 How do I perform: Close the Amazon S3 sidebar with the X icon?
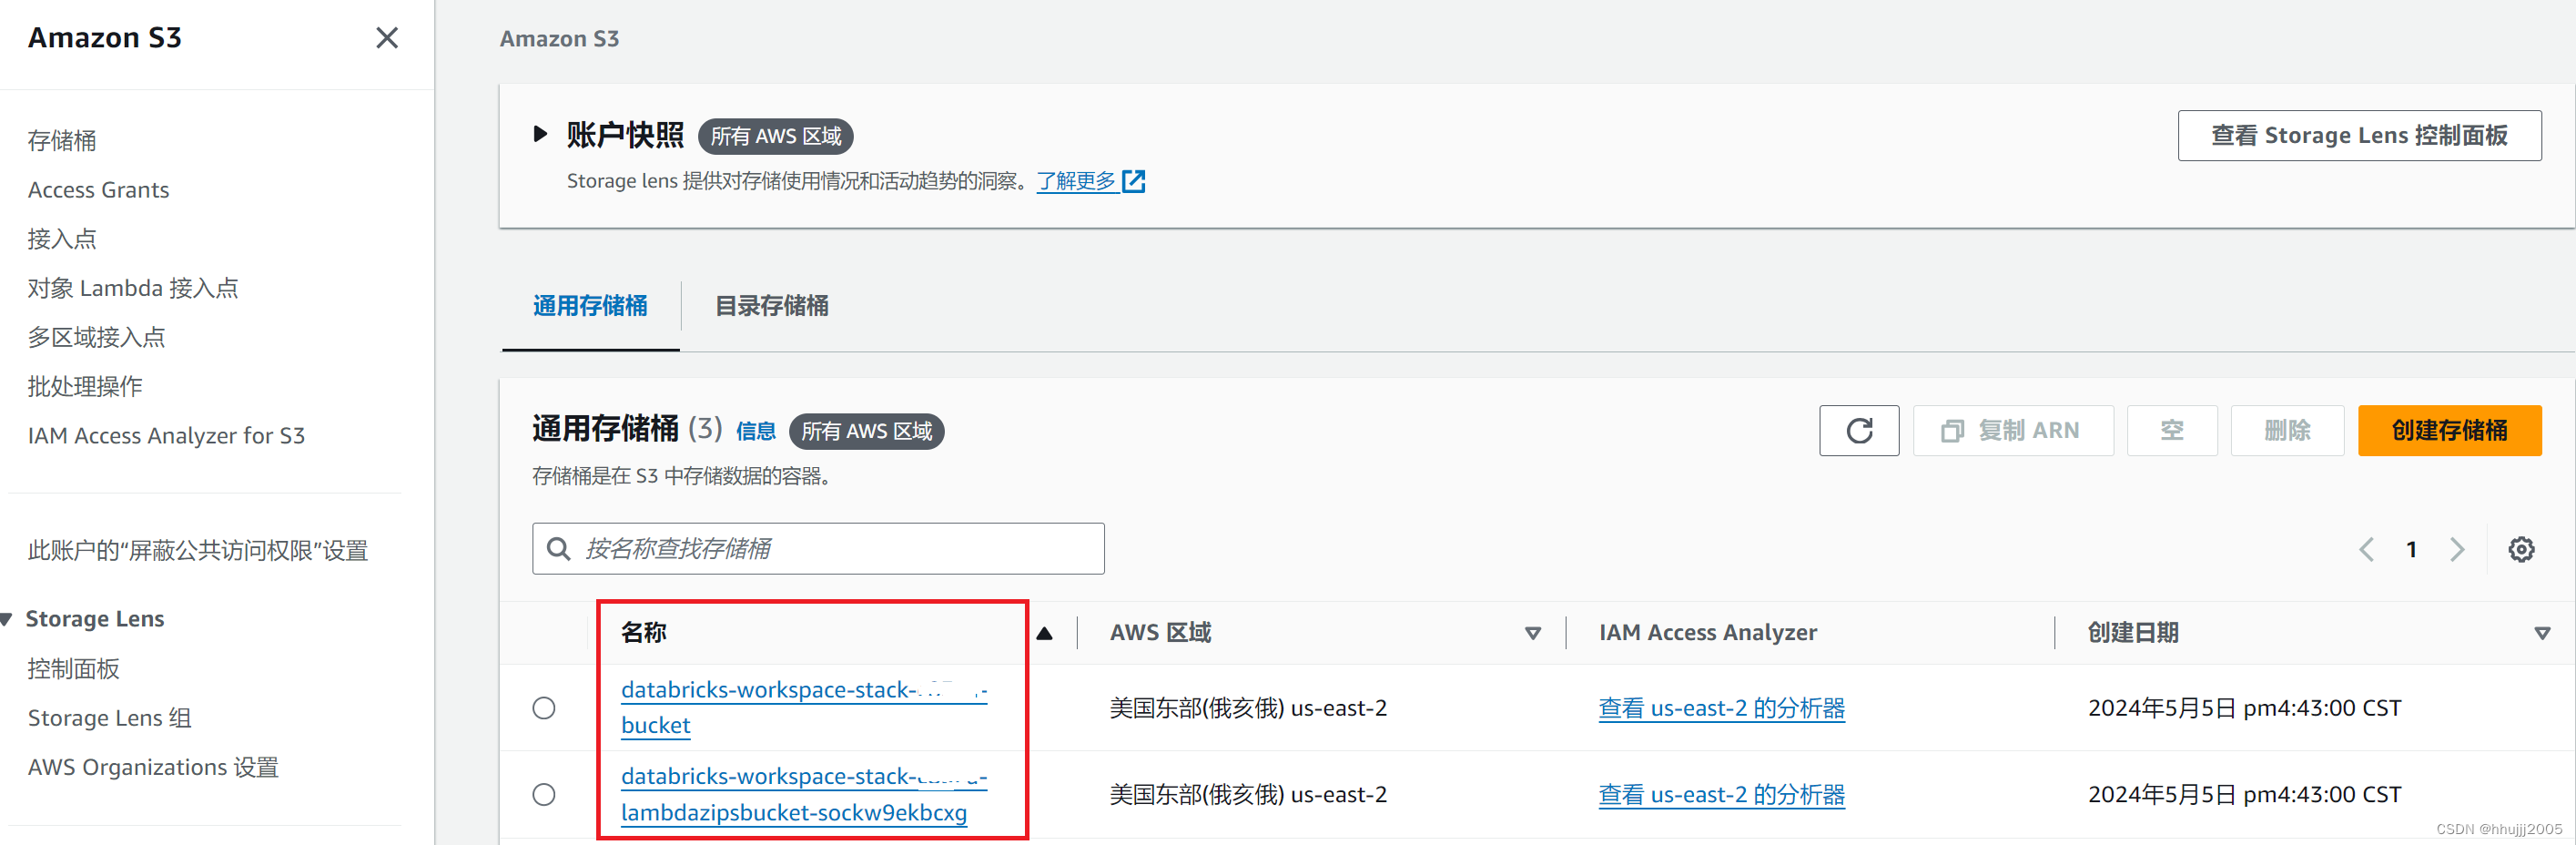pyautogui.click(x=387, y=37)
